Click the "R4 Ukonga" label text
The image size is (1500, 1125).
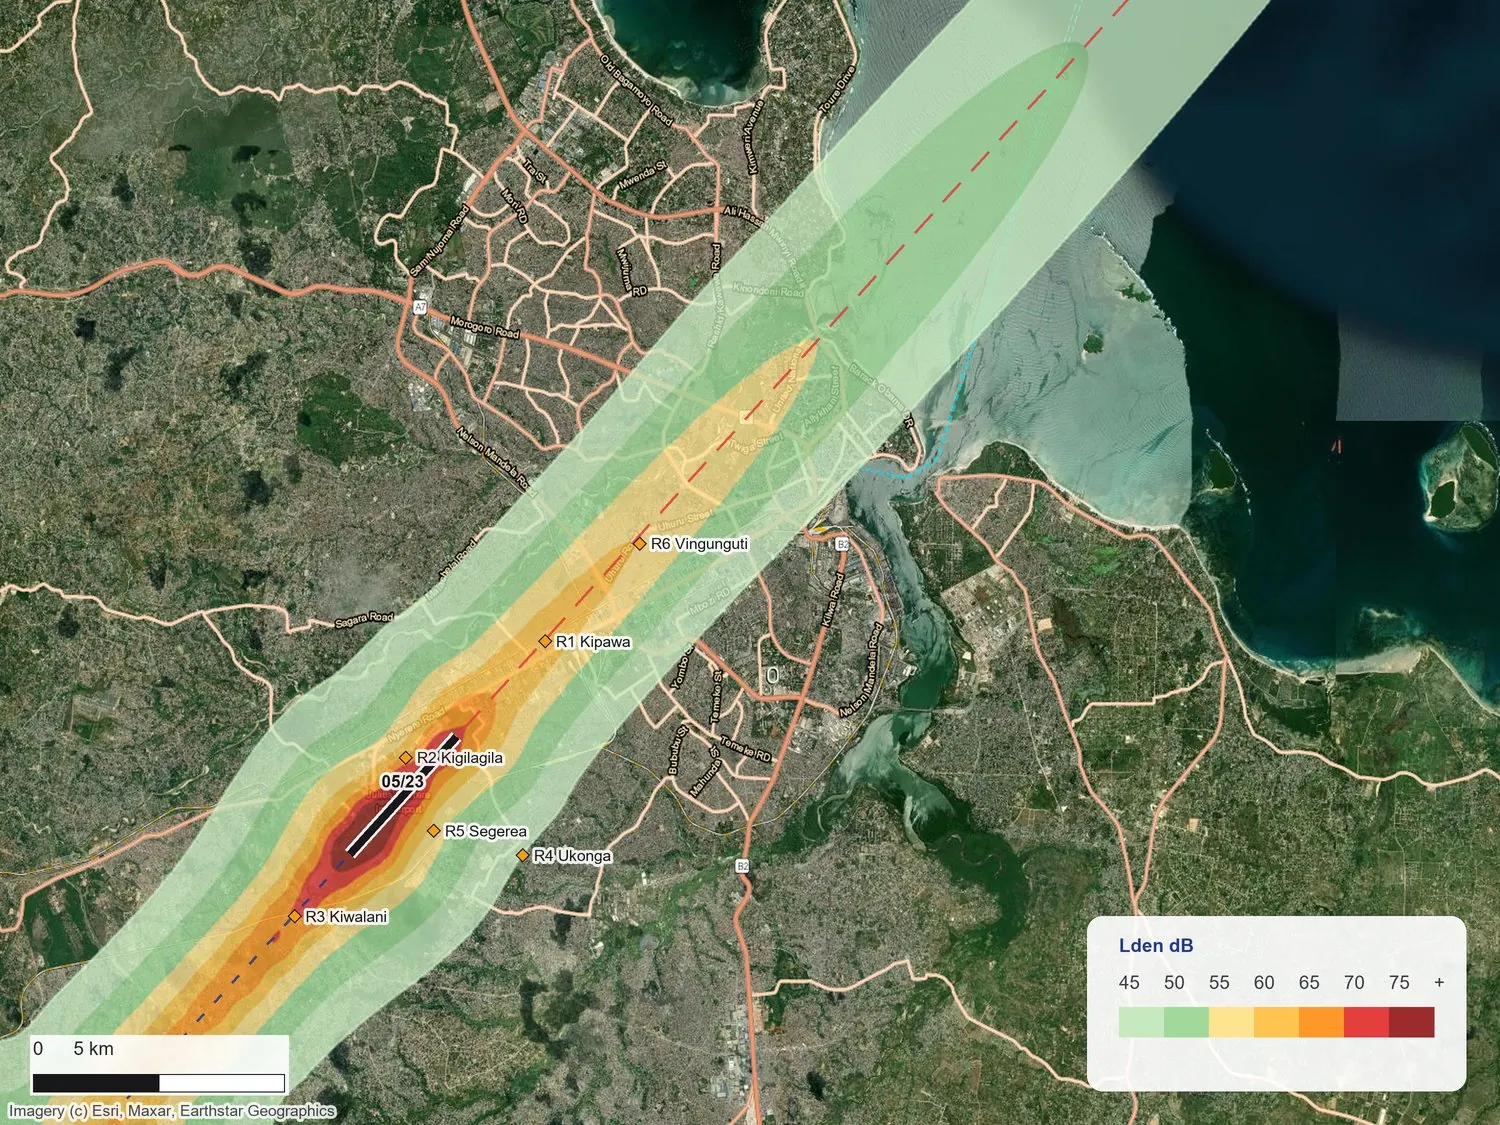click(x=572, y=856)
